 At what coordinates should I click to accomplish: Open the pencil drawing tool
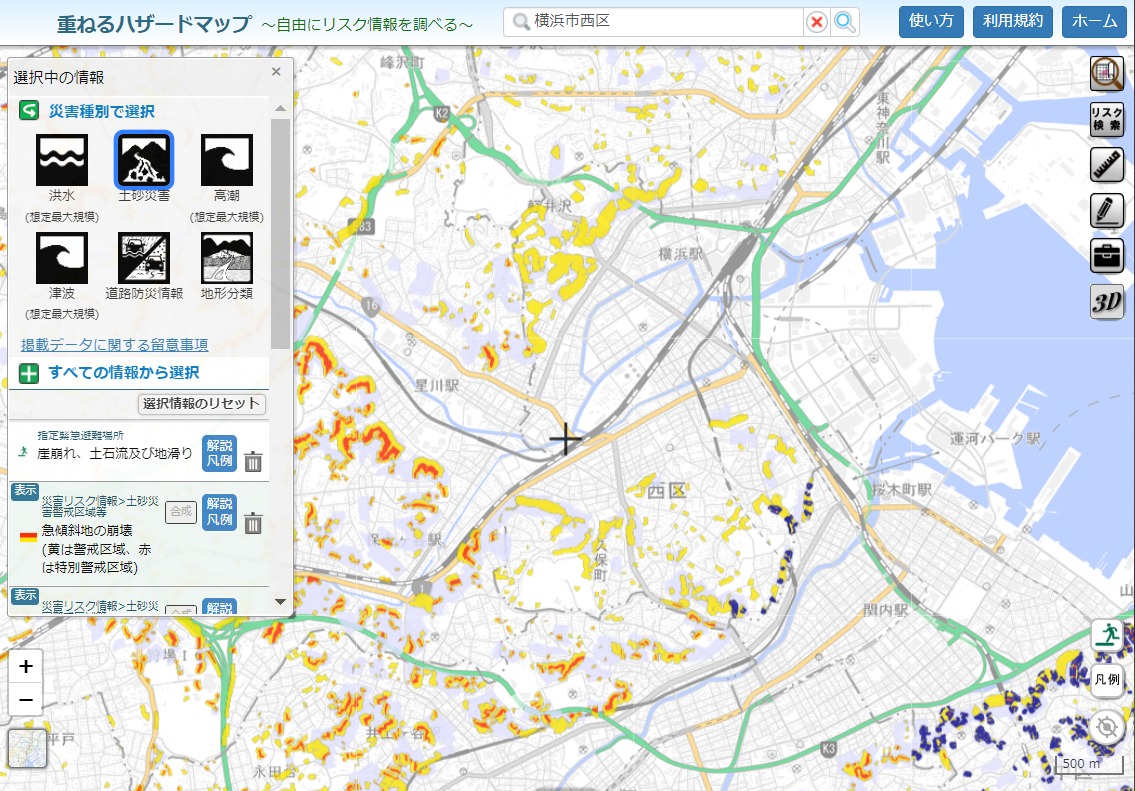(x=1106, y=210)
